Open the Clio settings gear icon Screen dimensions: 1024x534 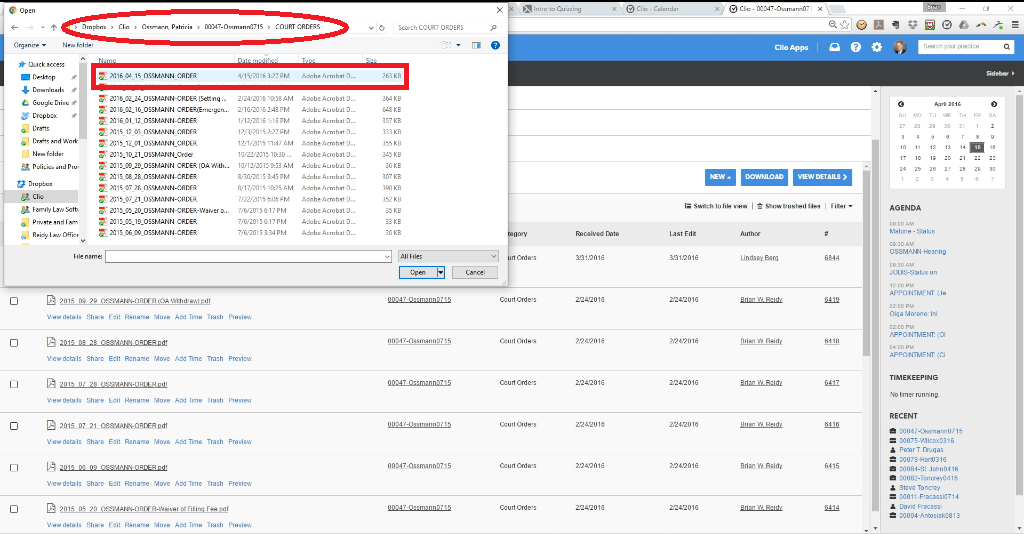coord(877,47)
